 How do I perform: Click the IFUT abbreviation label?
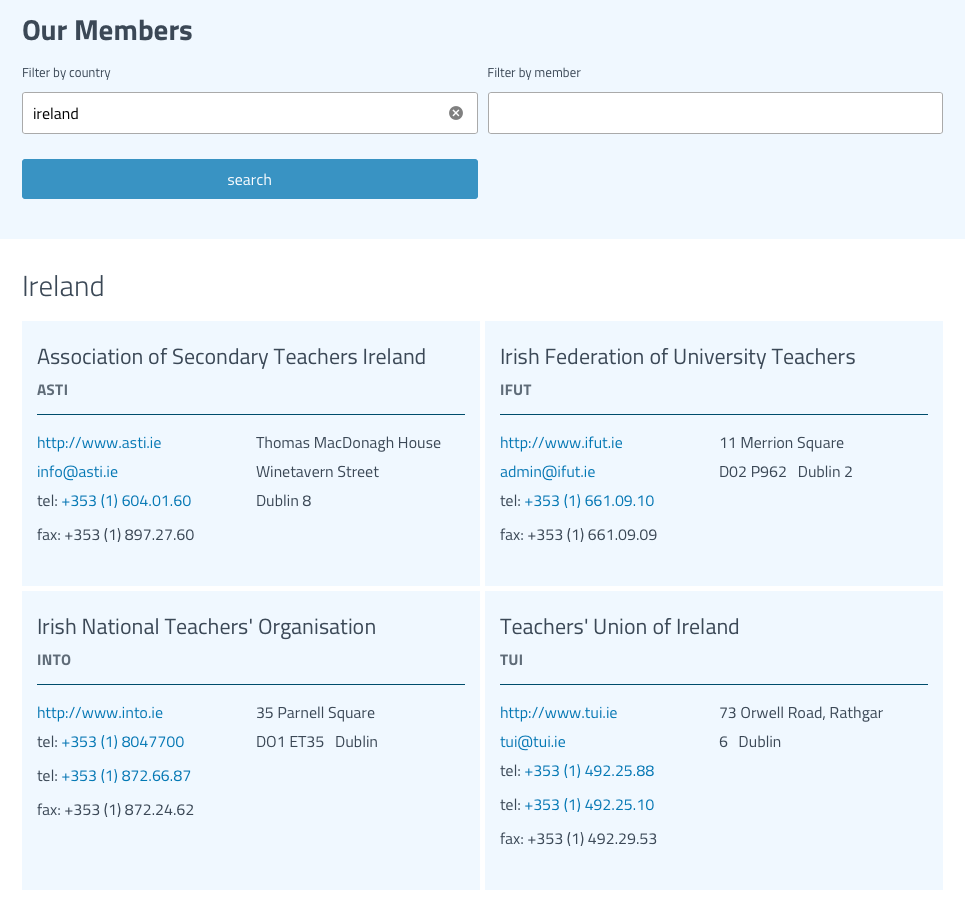point(515,390)
